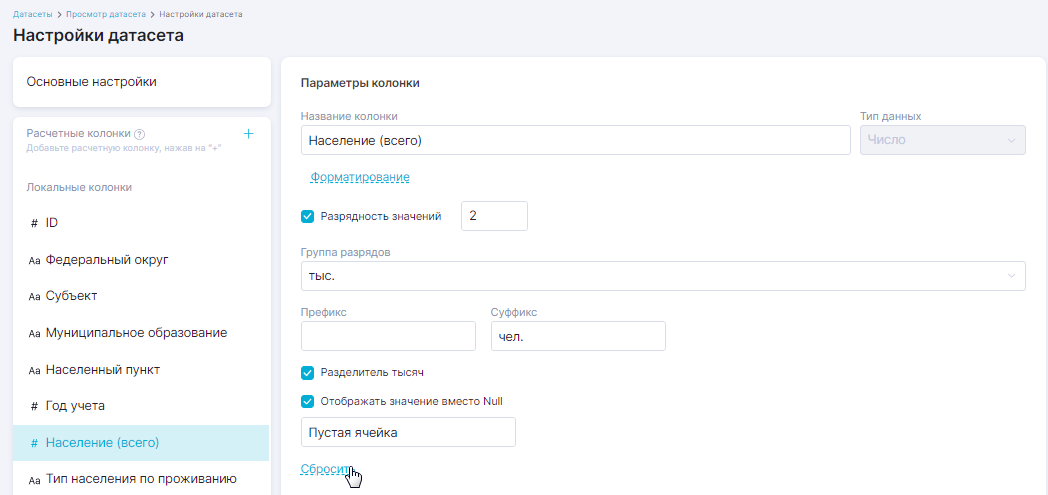The image size is (1048, 495).
Task: Open the Основные настройки section
Action: [x=141, y=82]
